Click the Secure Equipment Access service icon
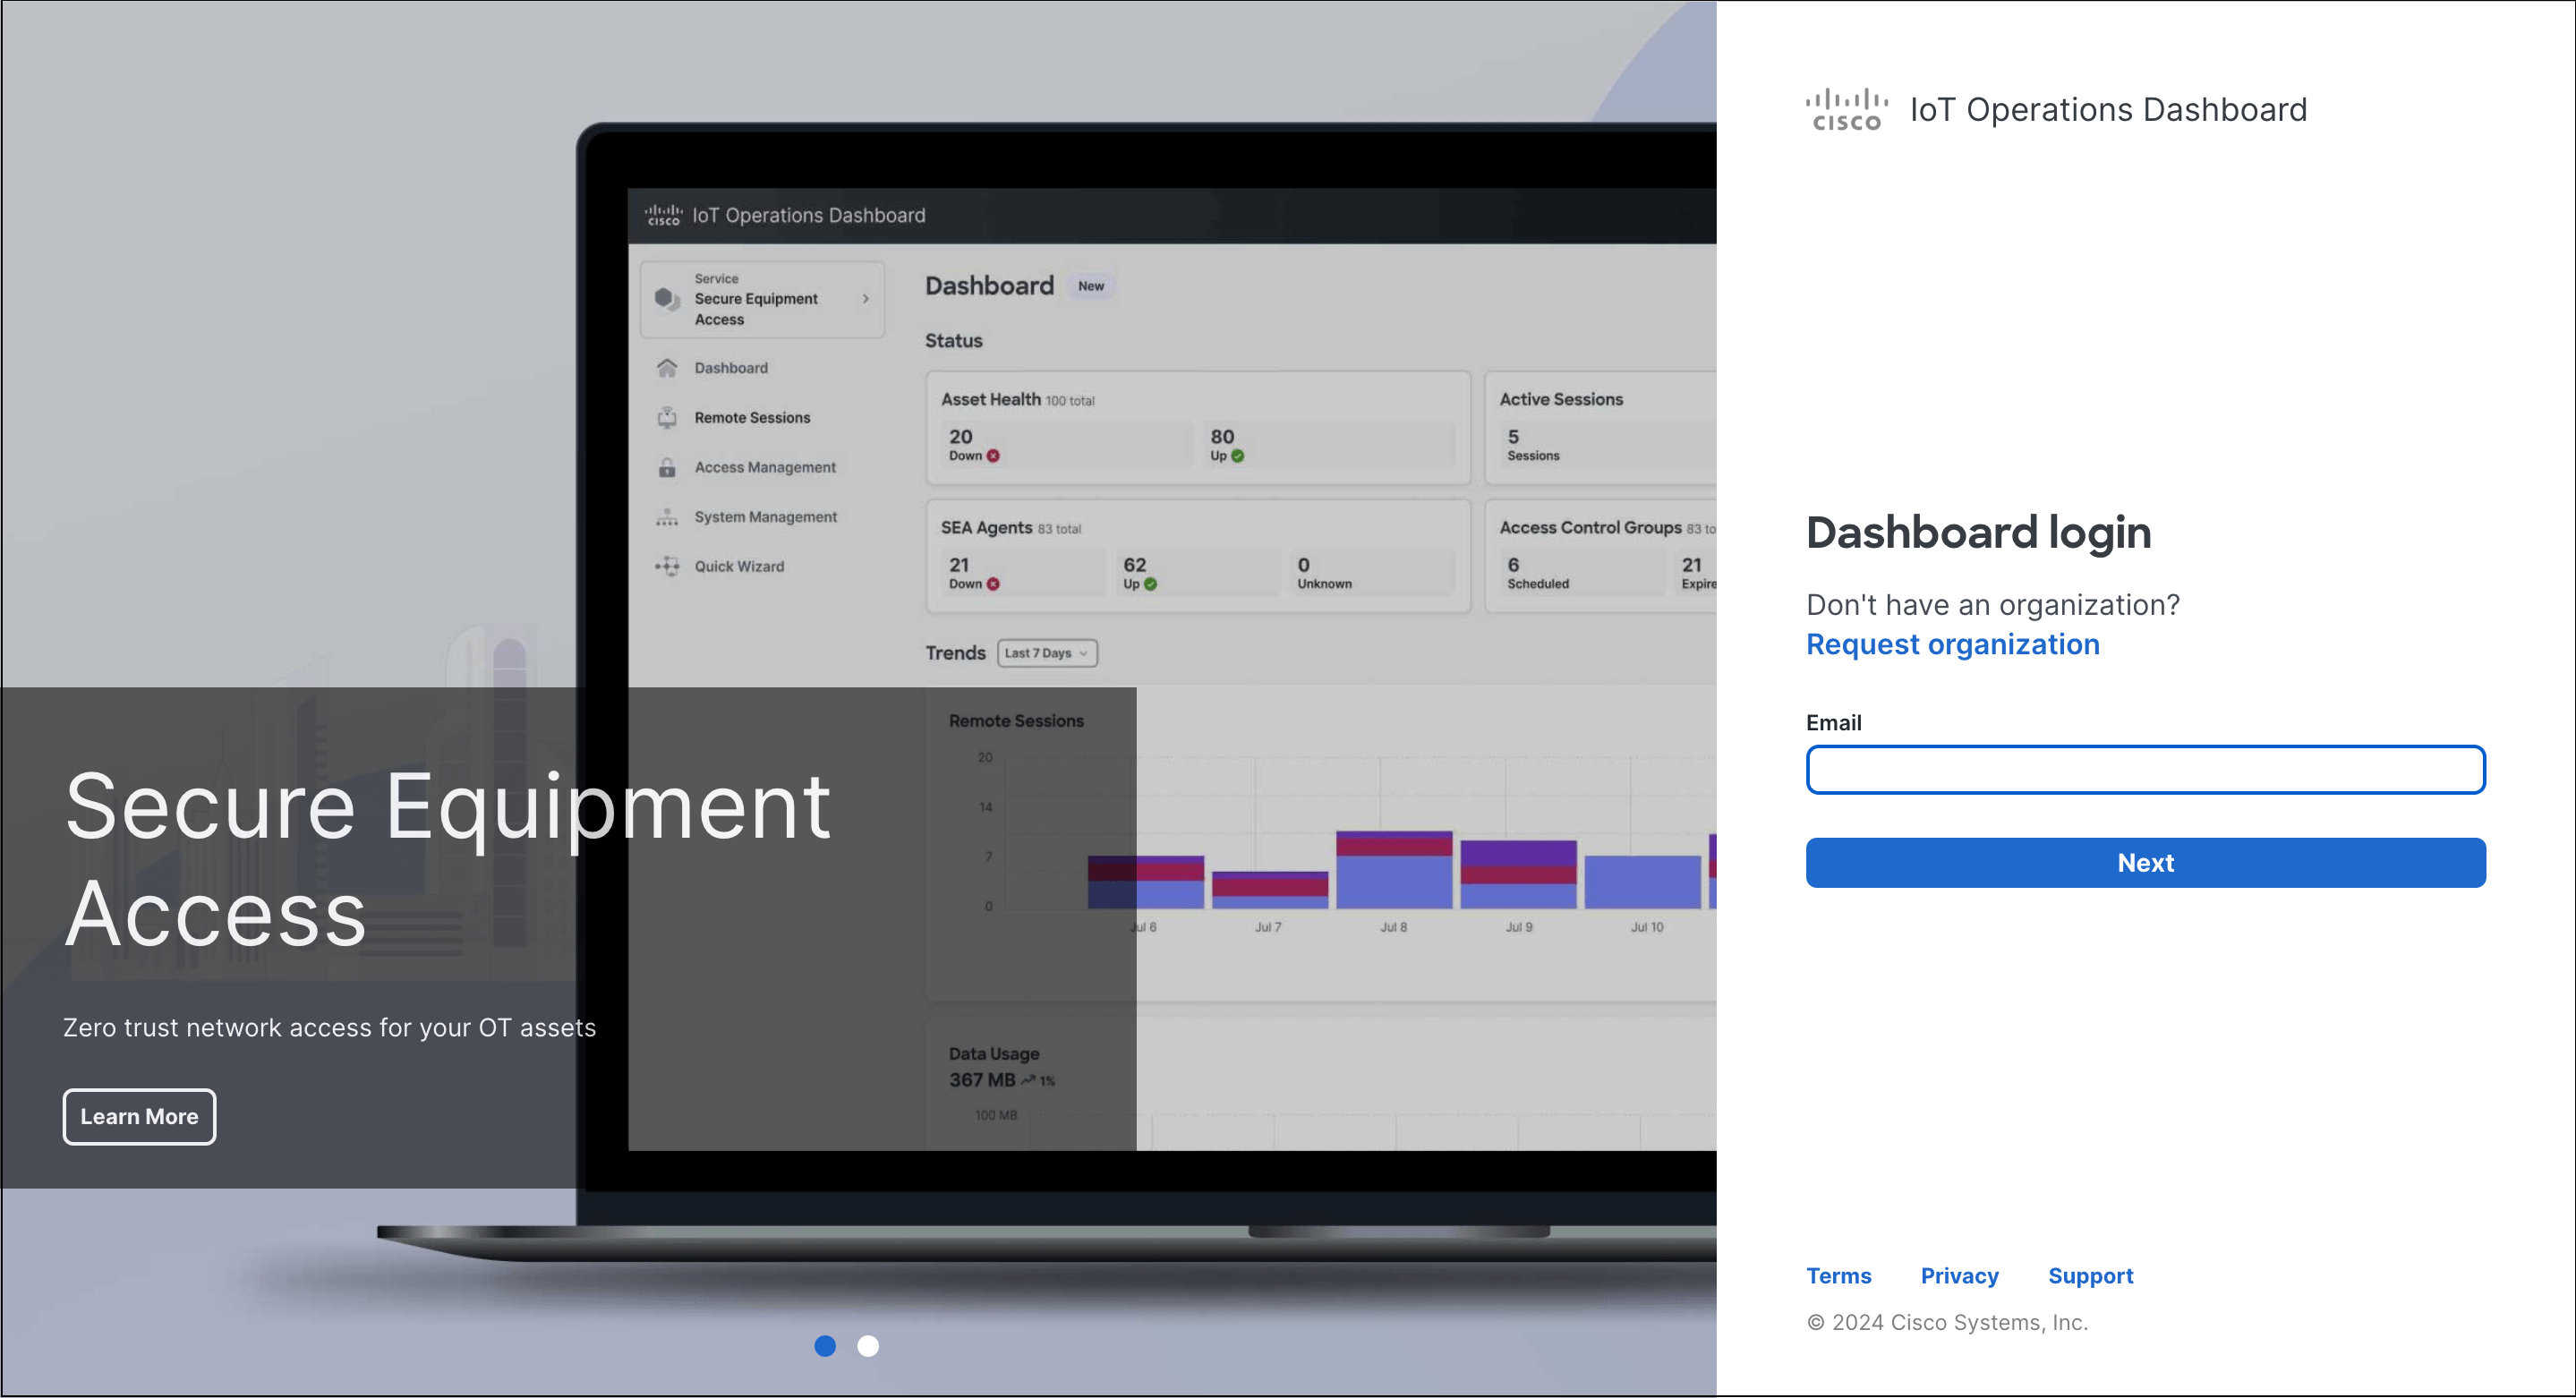This screenshot has width=2576, height=1398. pyautogui.click(x=667, y=298)
